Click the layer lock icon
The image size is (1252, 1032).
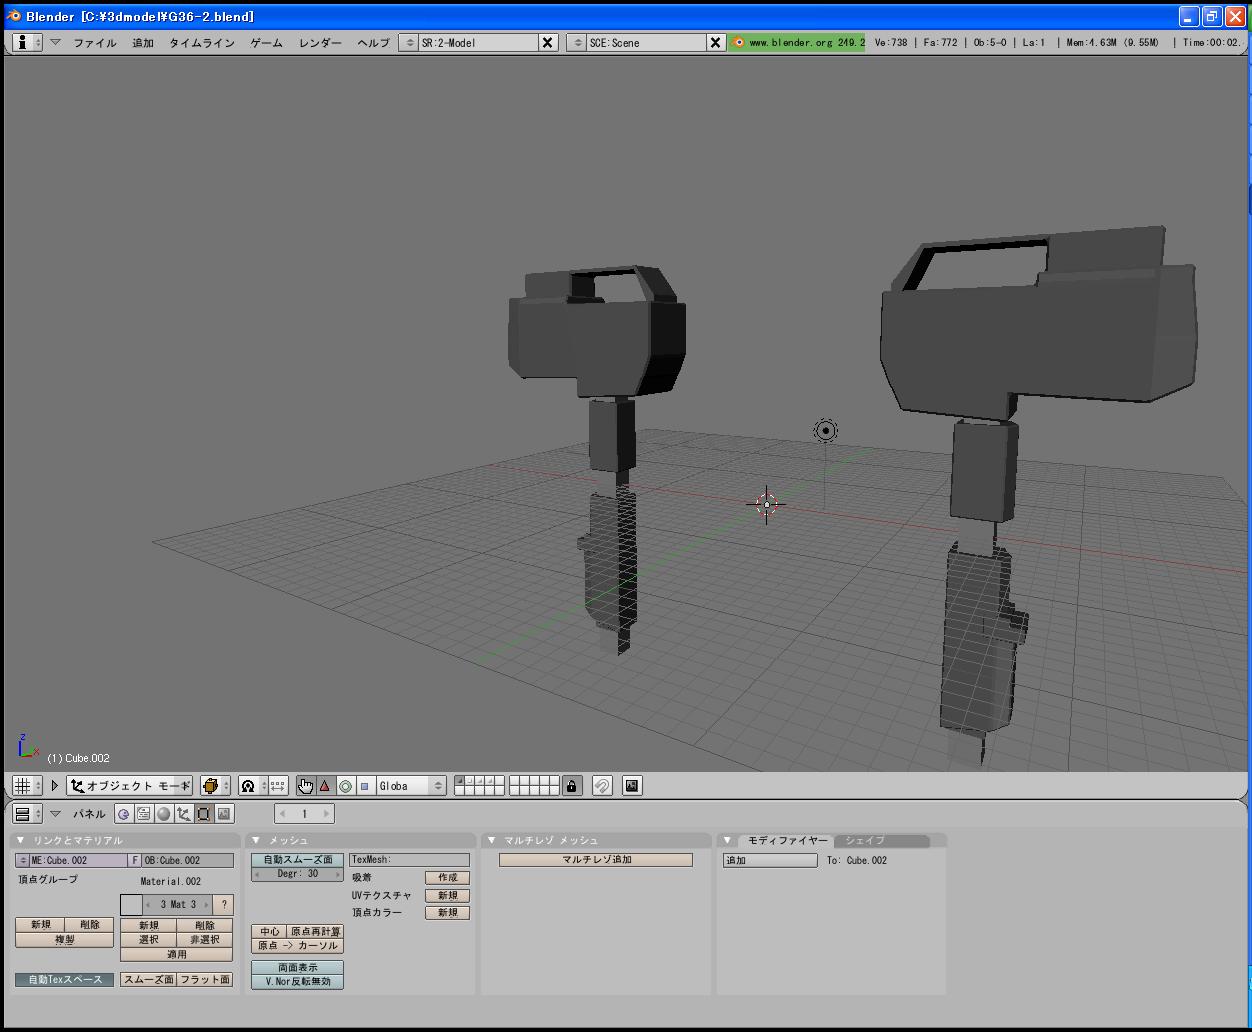(x=571, y=786)
